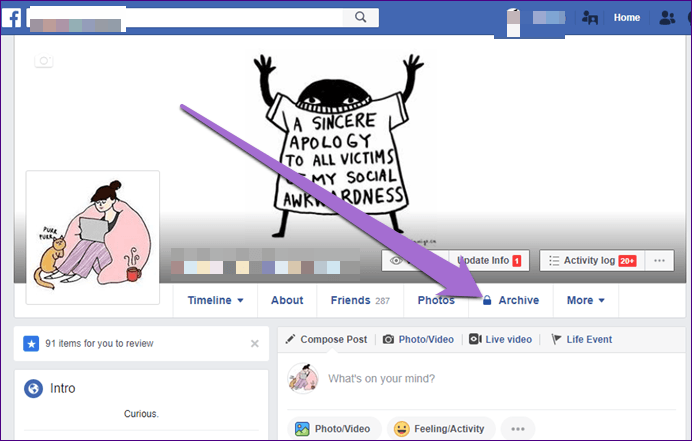Click the small avatar in the composer

point(303,378)
